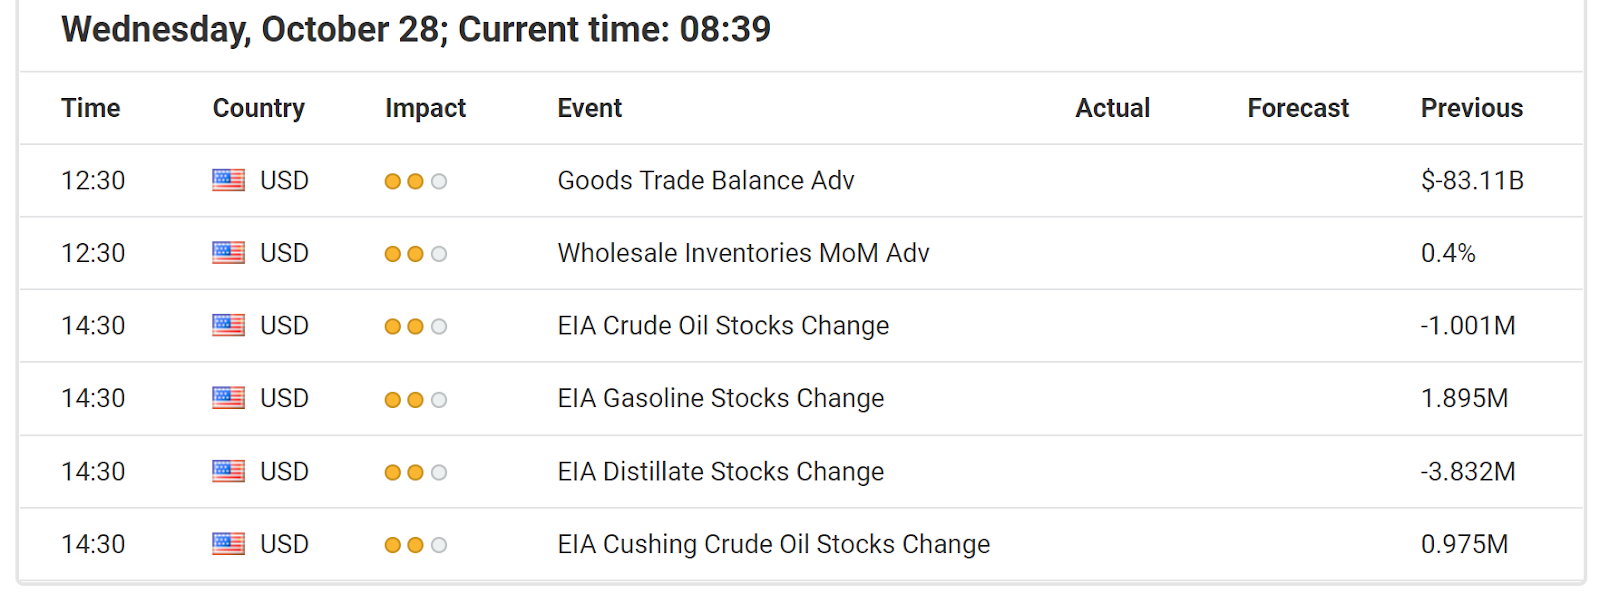Click the US flag in EIA Cushing Crude row
This screenshot has height=594, width=1600.
coord(228,544)
